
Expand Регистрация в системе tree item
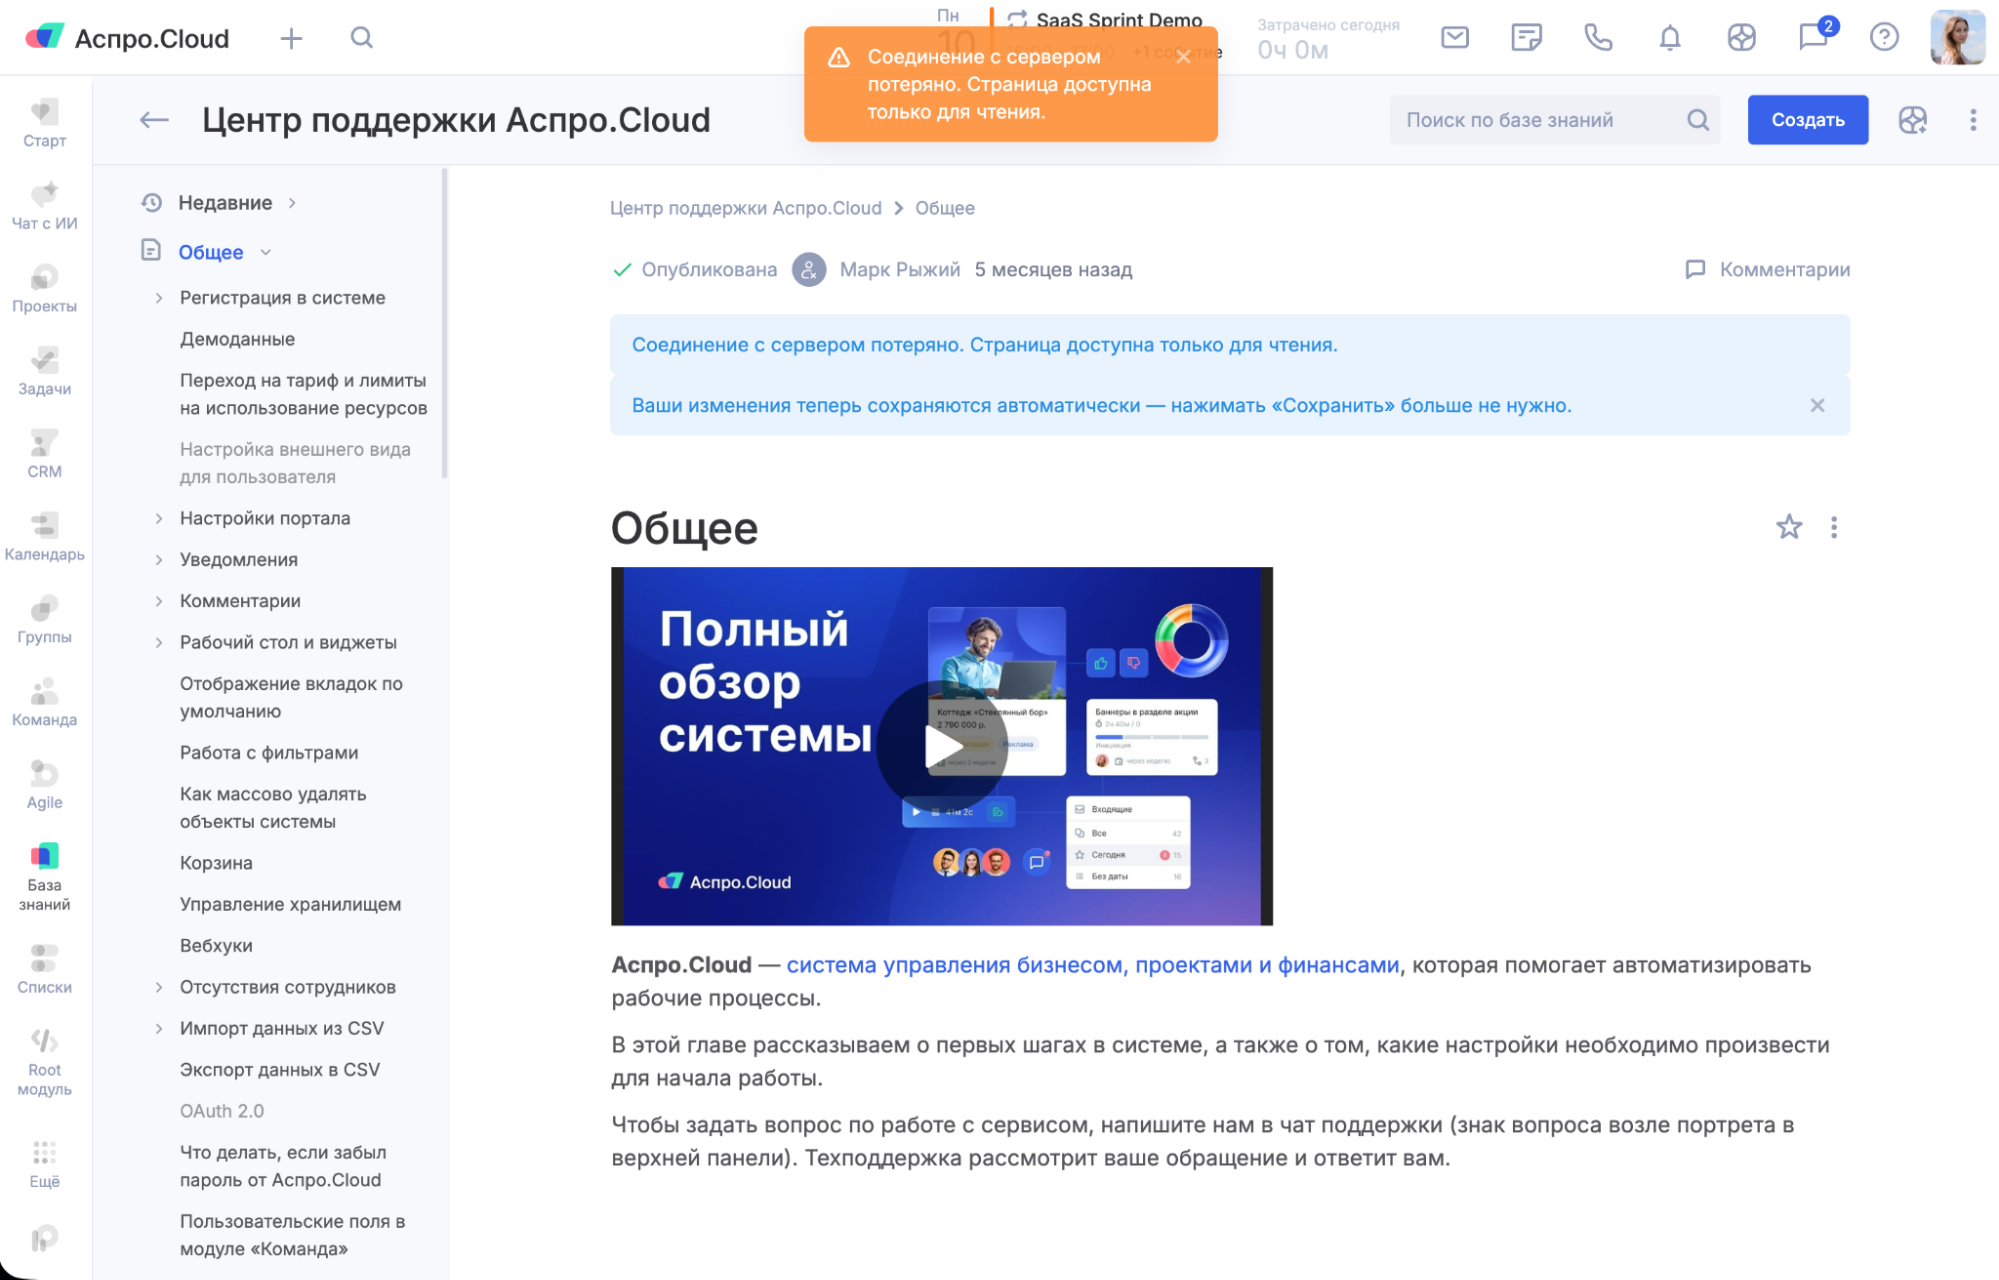tap(159, 298)
